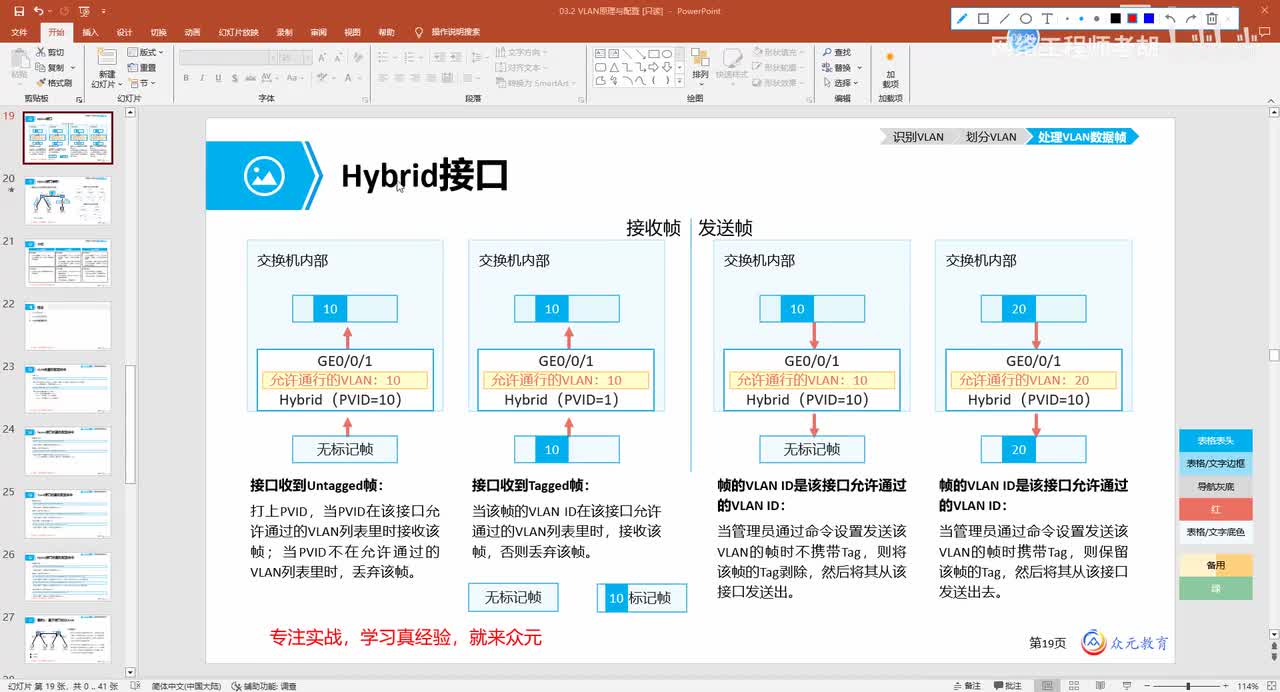Pick blue color in annotation toolbar

pos(1148,18)
